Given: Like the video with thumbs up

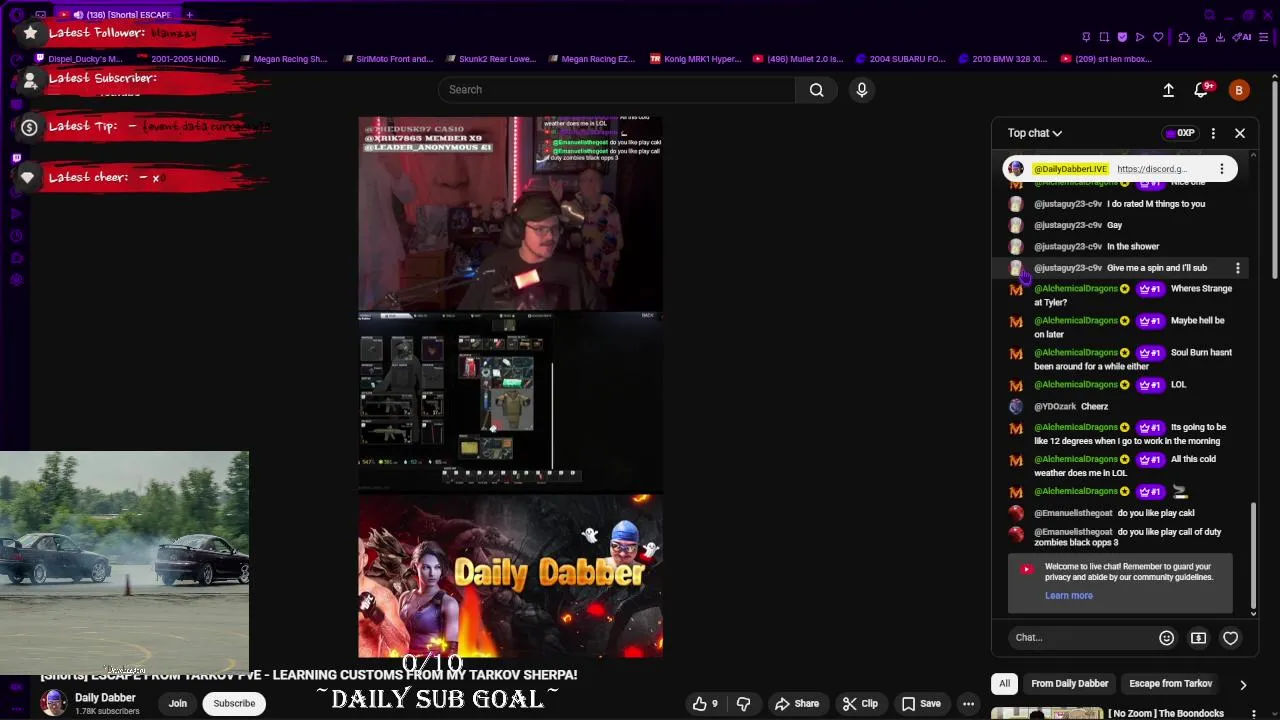Looking at the screenshot, I should coord(706,704).
